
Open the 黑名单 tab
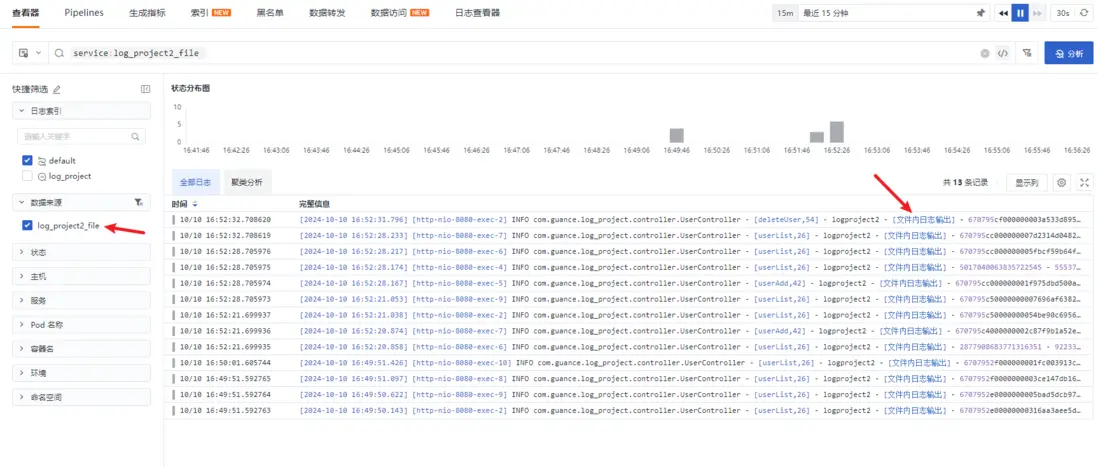pos(270,13)
